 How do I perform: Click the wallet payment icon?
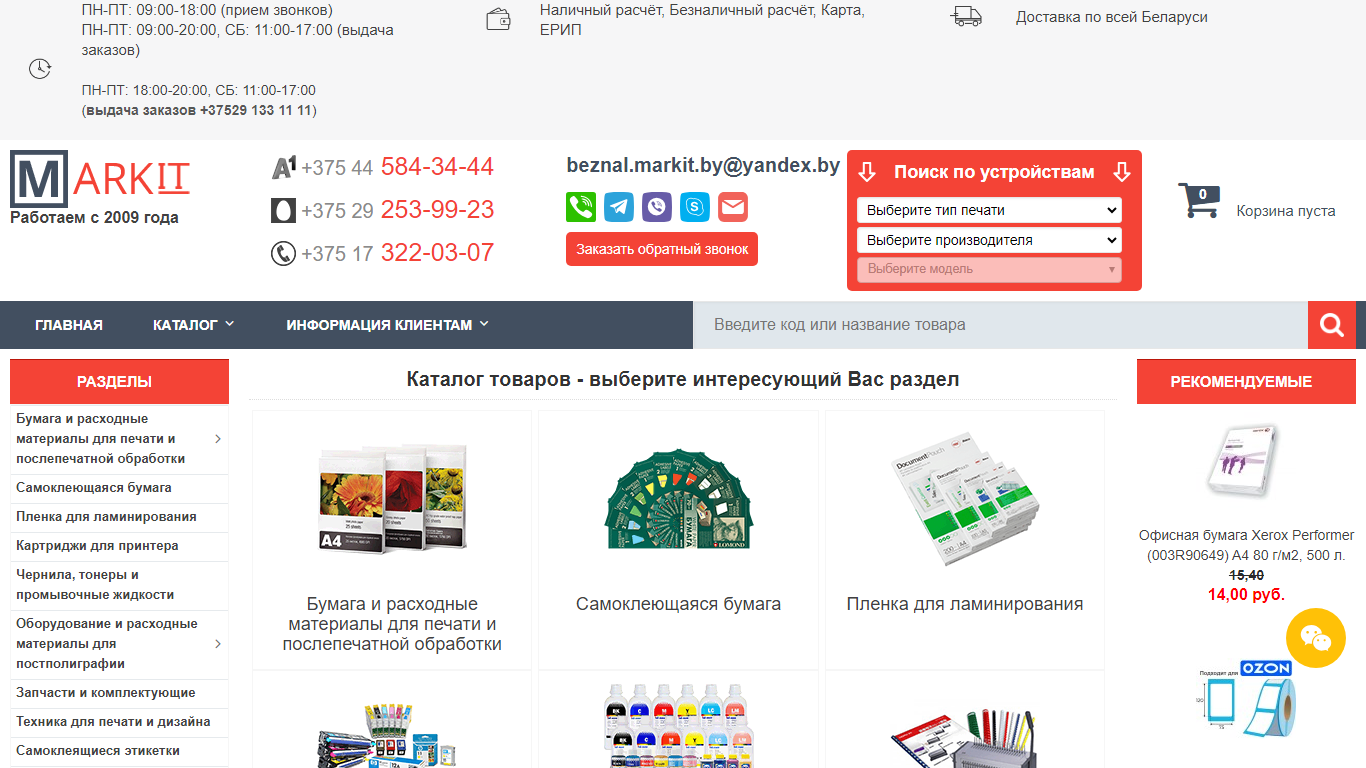coord(498,19)
